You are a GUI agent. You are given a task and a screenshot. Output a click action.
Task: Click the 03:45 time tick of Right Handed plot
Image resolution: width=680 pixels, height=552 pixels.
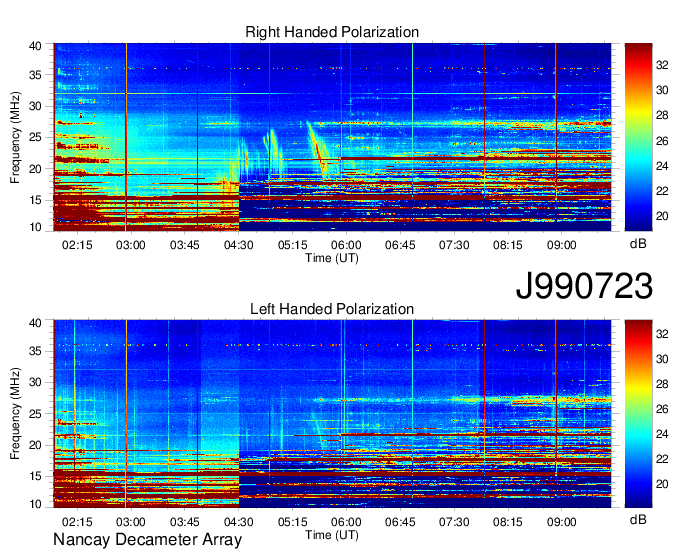[x=185, y=245]
